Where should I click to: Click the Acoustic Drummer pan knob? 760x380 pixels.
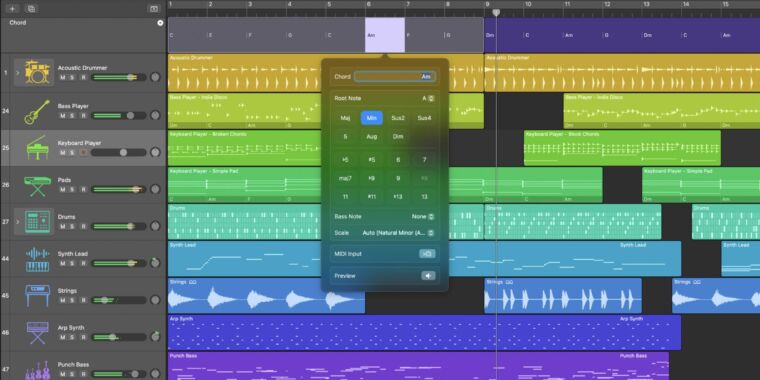(155, 77)
